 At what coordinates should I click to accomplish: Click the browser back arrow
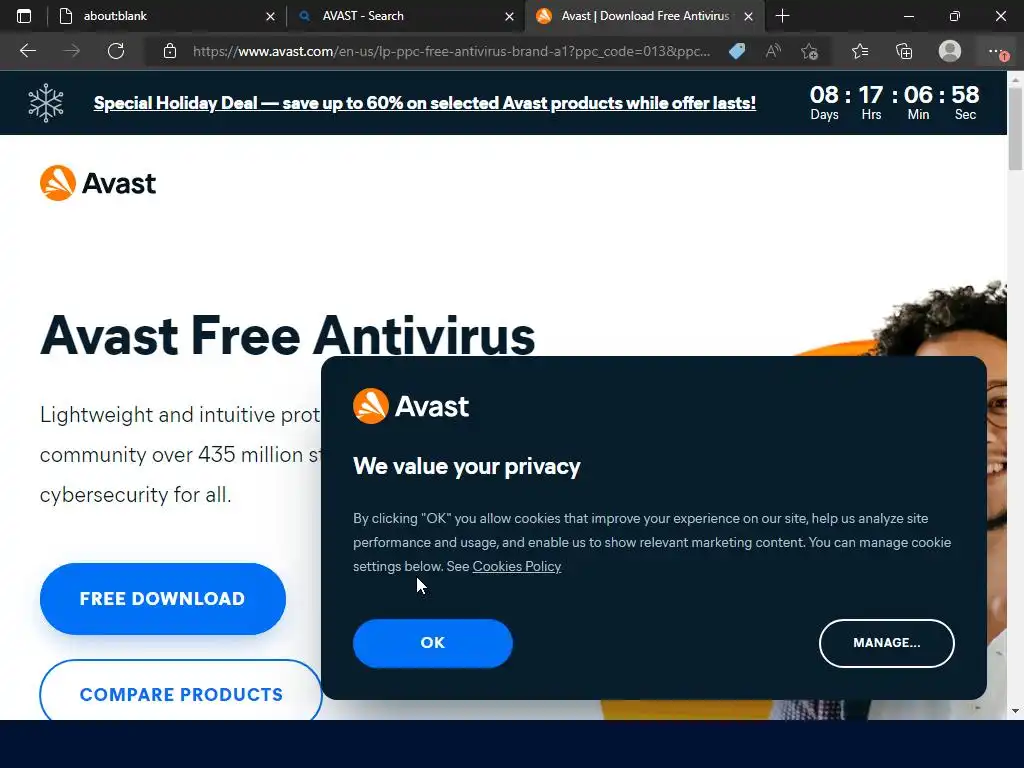point(27,51)
